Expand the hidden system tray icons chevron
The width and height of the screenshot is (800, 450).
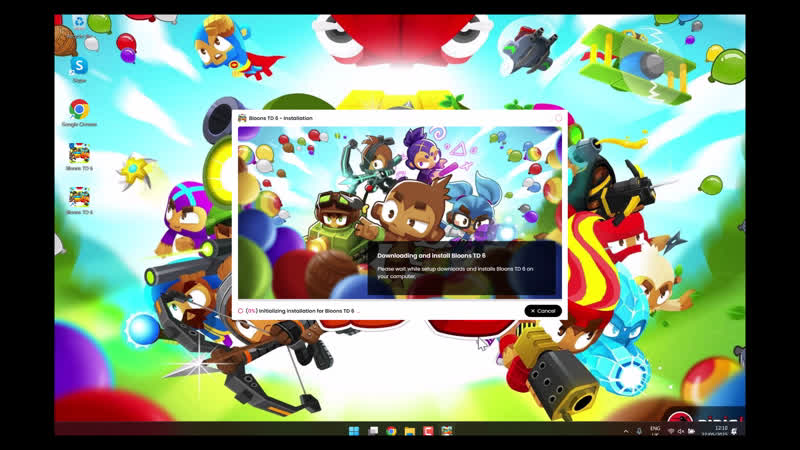pyautogui.click(x=626, y=432)
